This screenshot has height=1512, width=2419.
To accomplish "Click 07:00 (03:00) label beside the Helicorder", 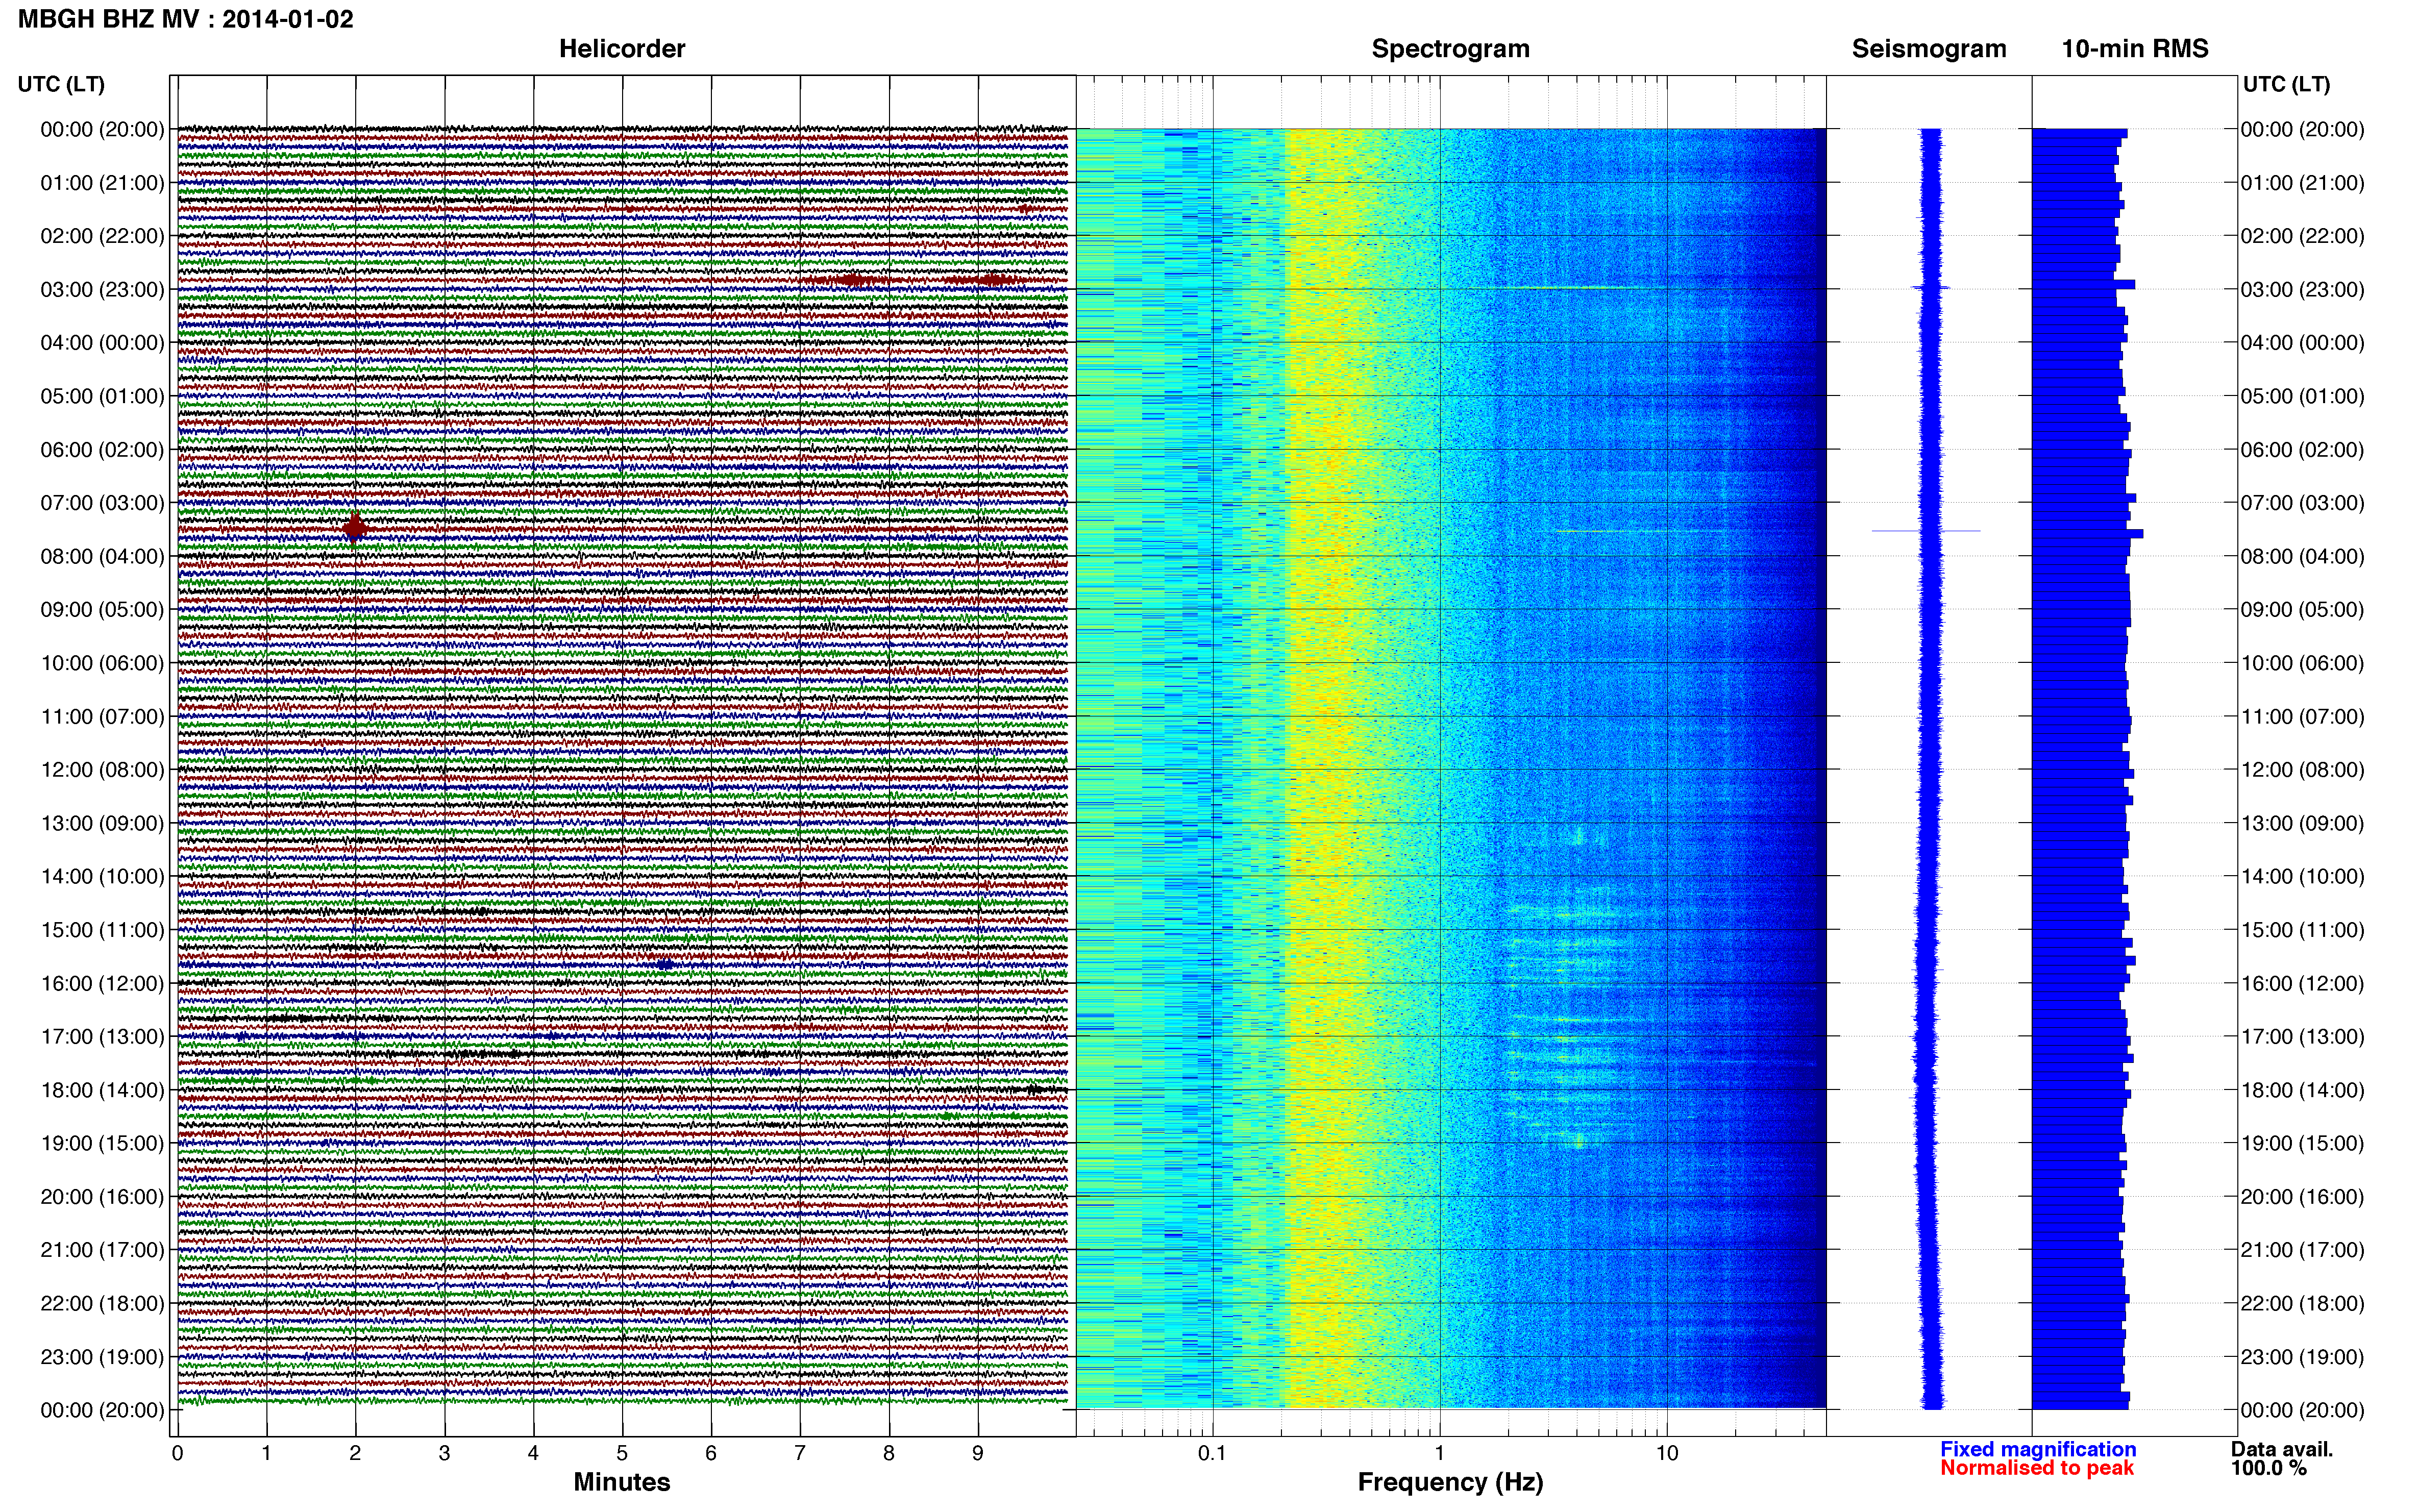I will tap(102, 503).
